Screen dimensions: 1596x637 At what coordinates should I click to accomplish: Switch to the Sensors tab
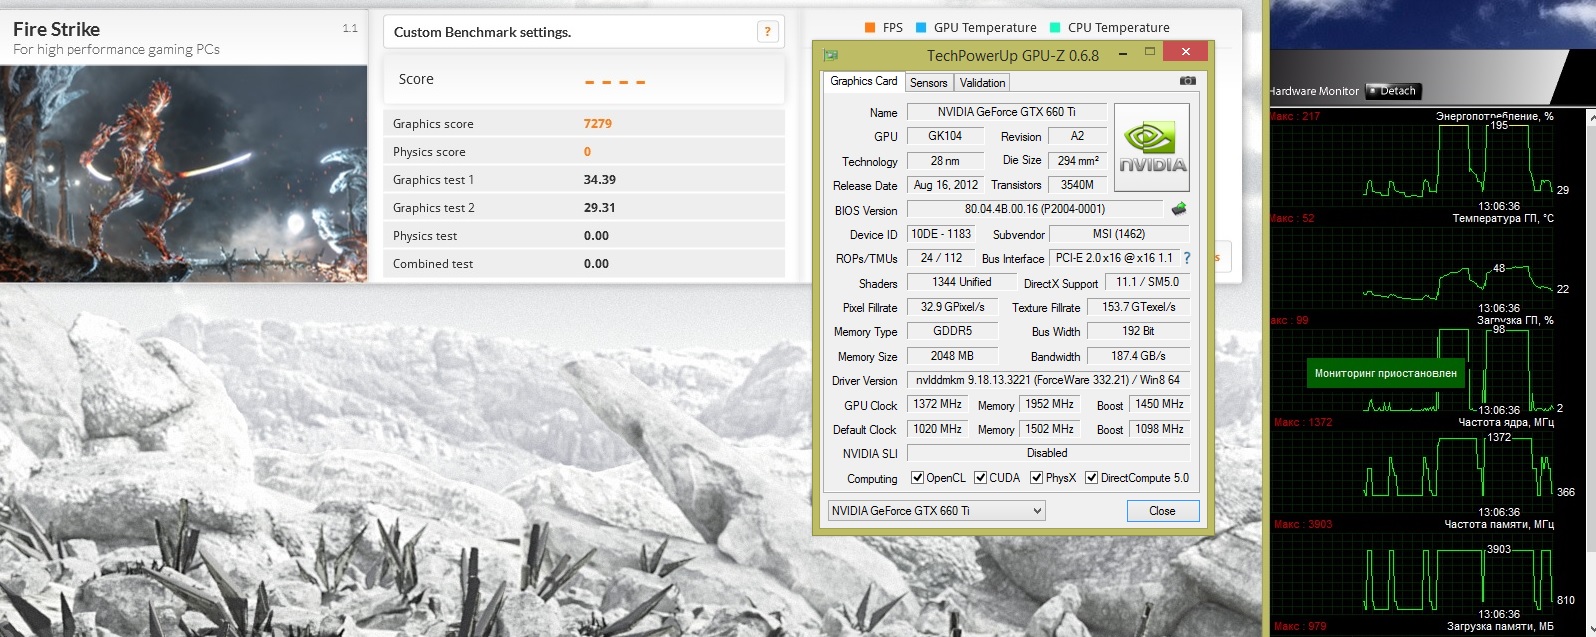928,83
